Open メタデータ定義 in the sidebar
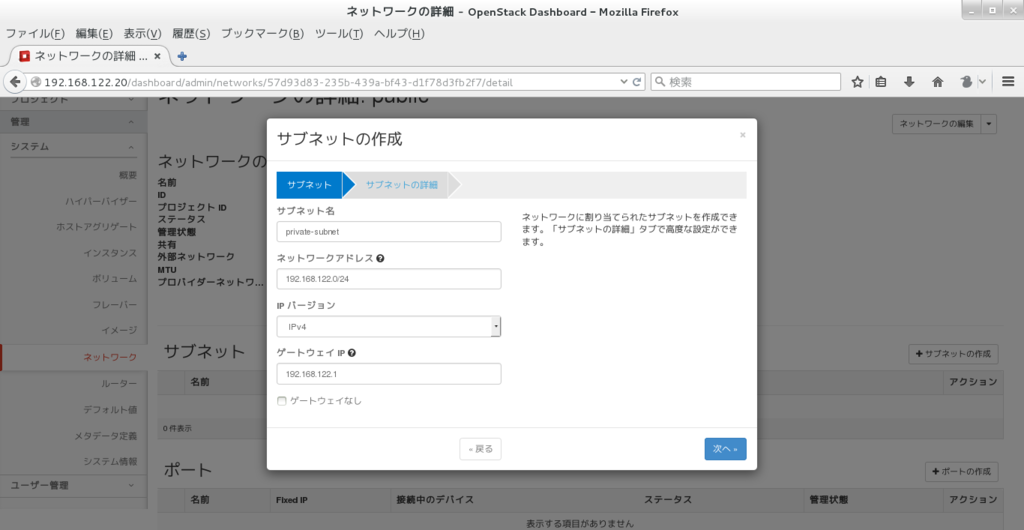The height and width of the screenshot is (530, 1024). 106,436
